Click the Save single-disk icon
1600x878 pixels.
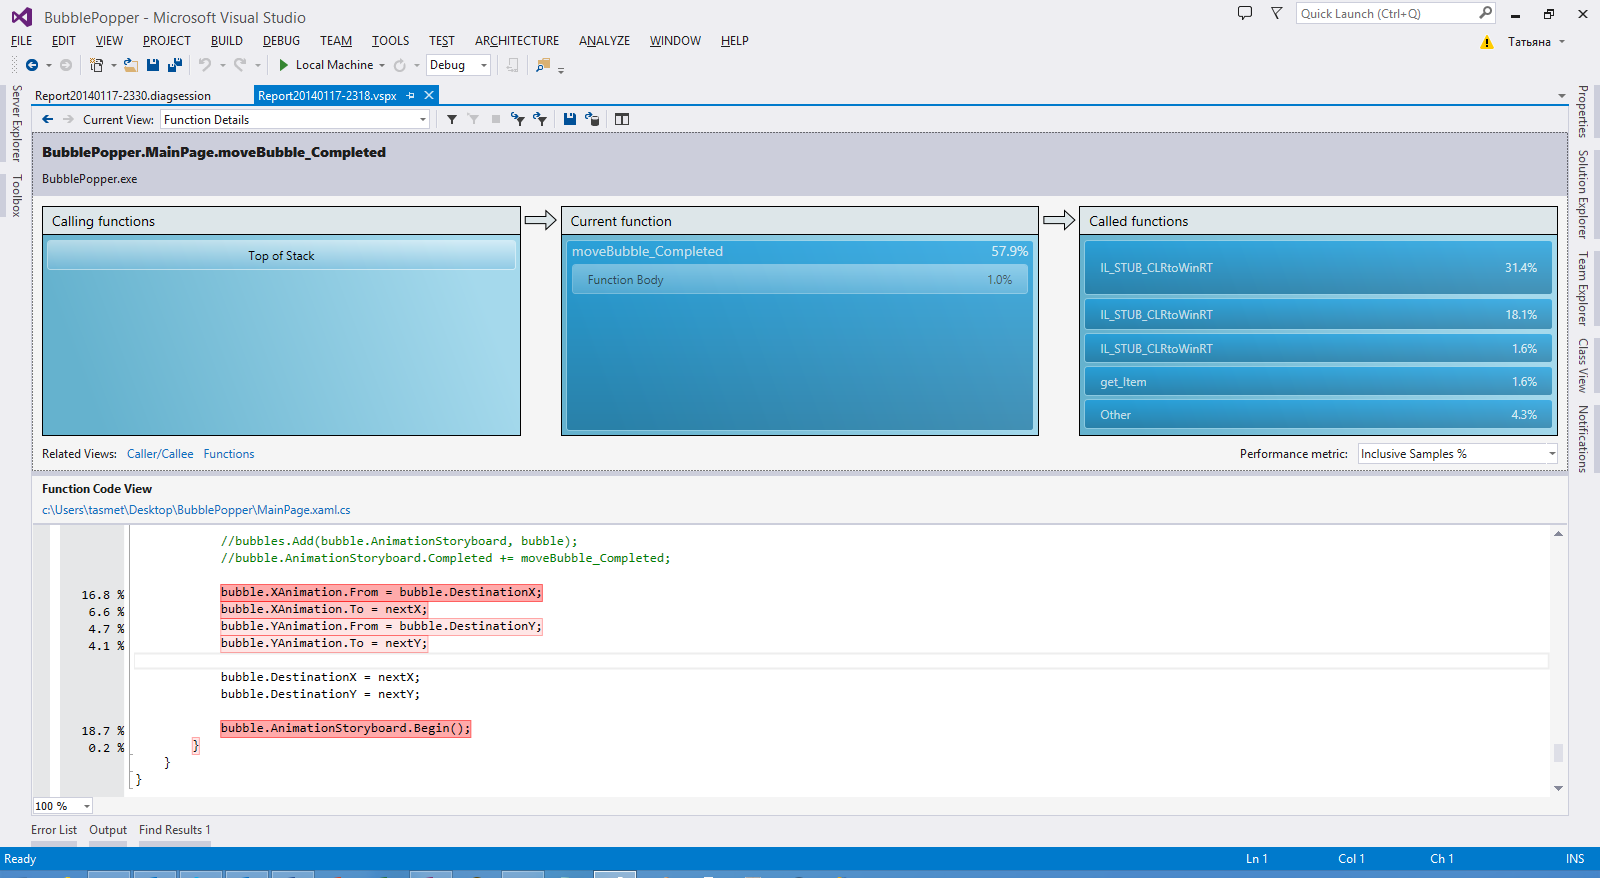(153, 65)
